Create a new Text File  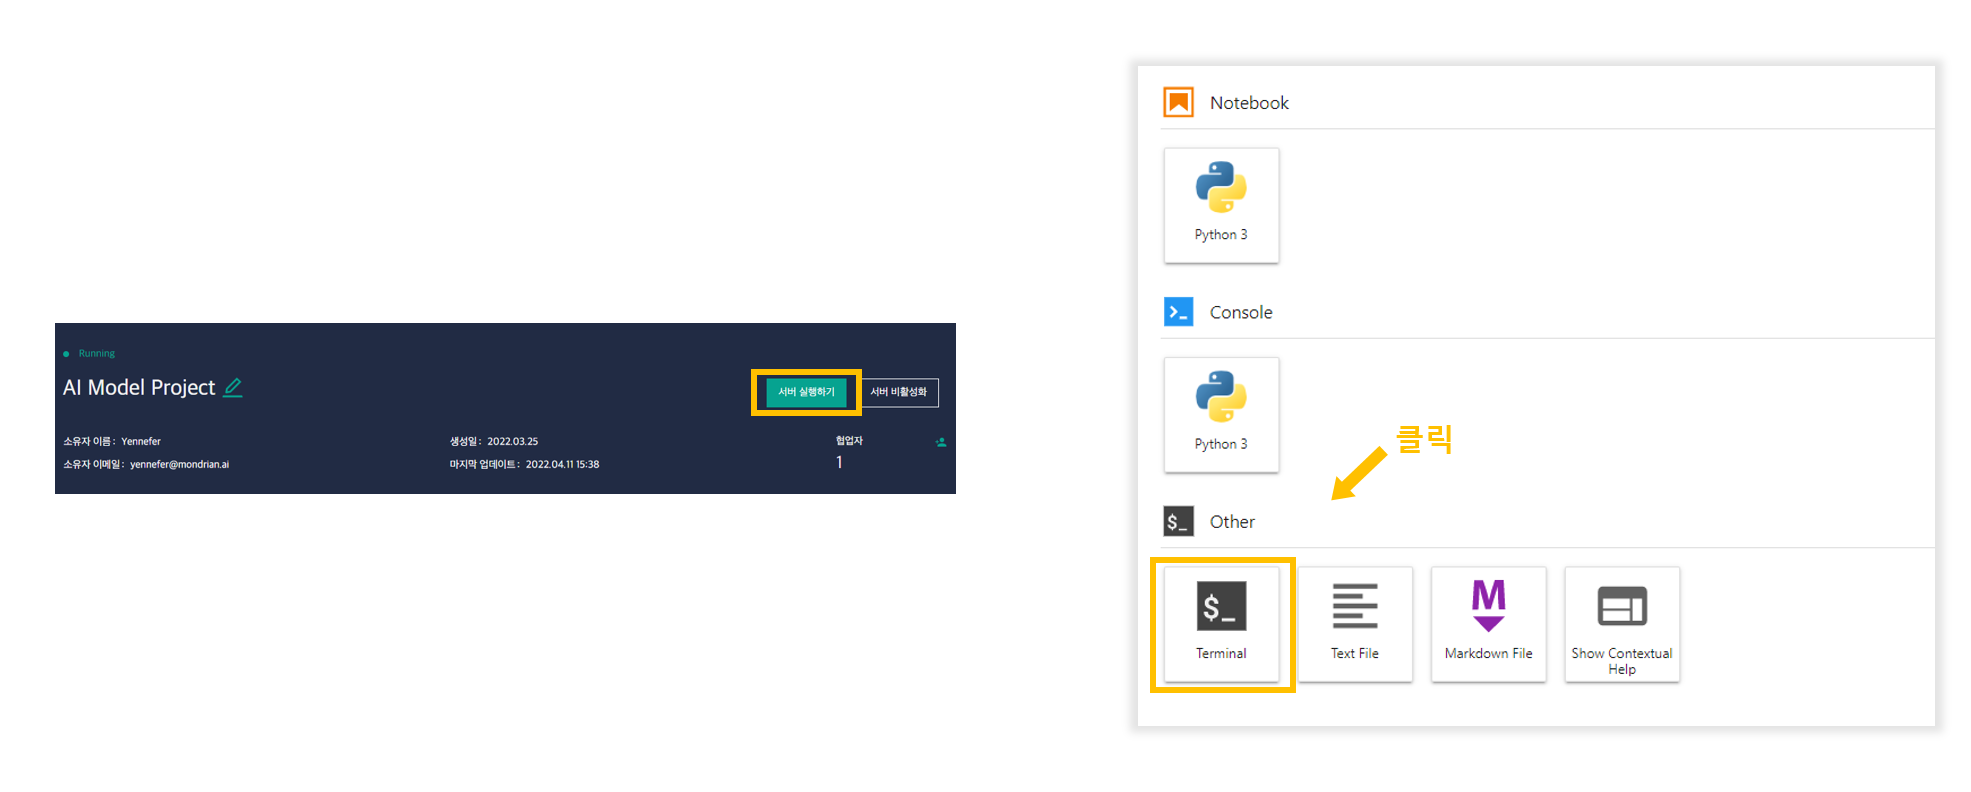[1355, 624]
